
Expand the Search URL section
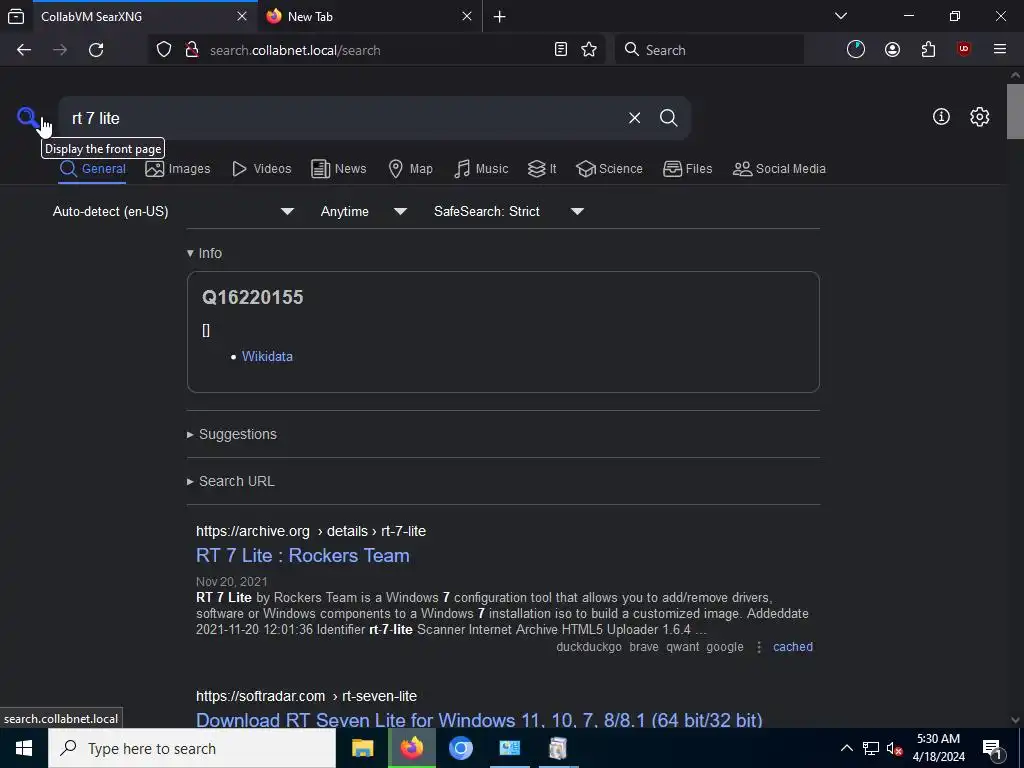tap(231, 481)
